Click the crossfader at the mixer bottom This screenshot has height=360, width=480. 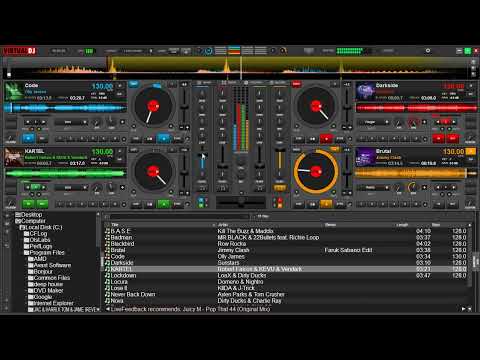(241, 201)
